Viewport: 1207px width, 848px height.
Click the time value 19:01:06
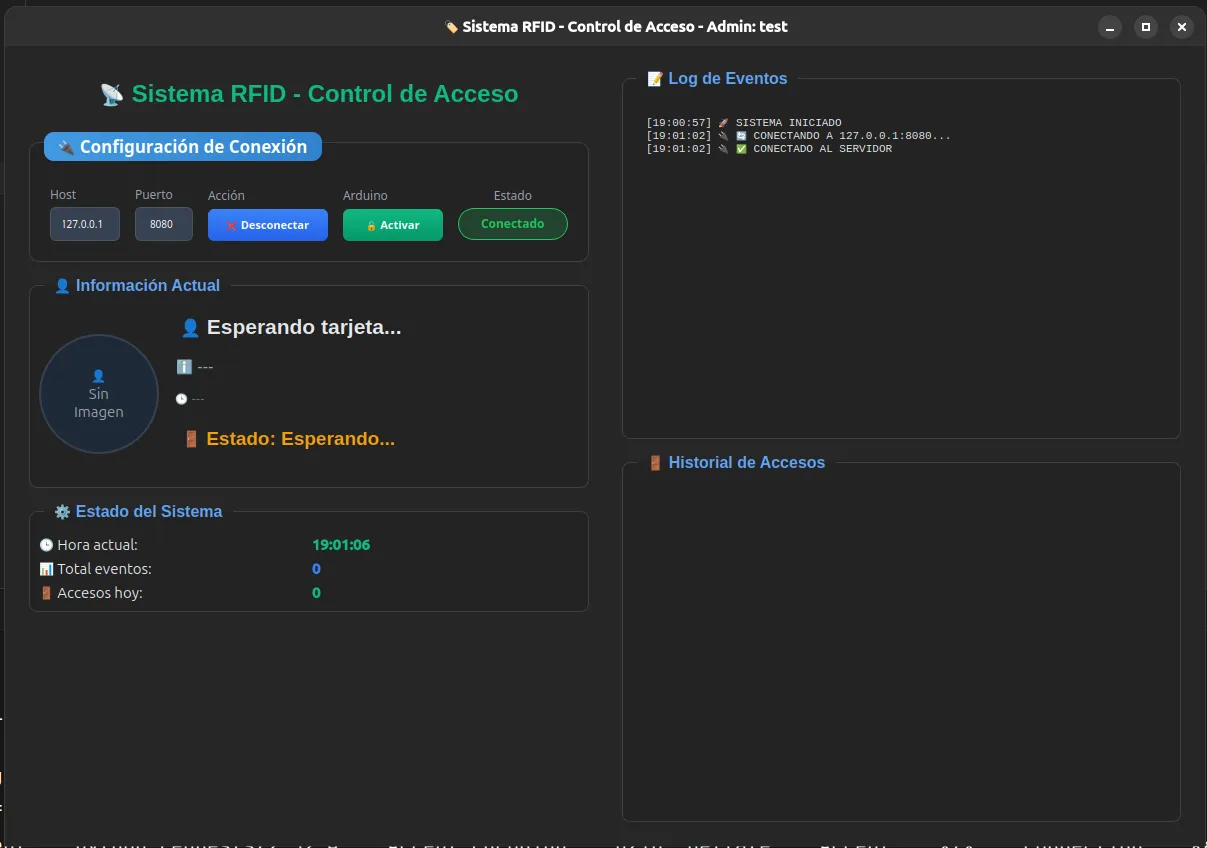(x=341, y=545)
